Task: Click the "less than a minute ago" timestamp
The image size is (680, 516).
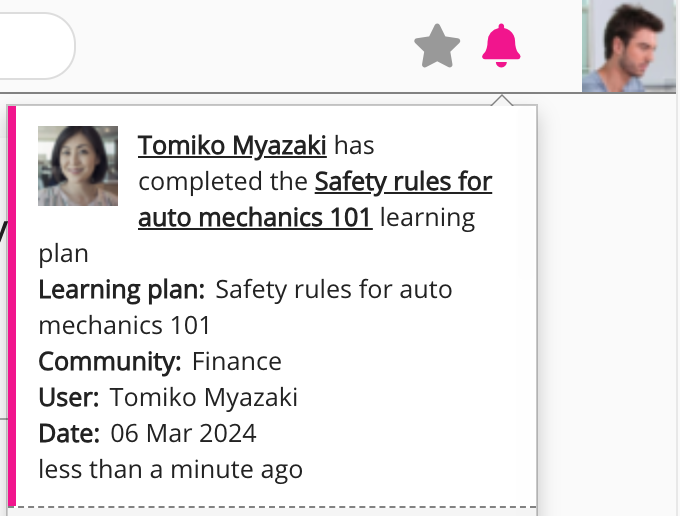Action: point(170,468)
